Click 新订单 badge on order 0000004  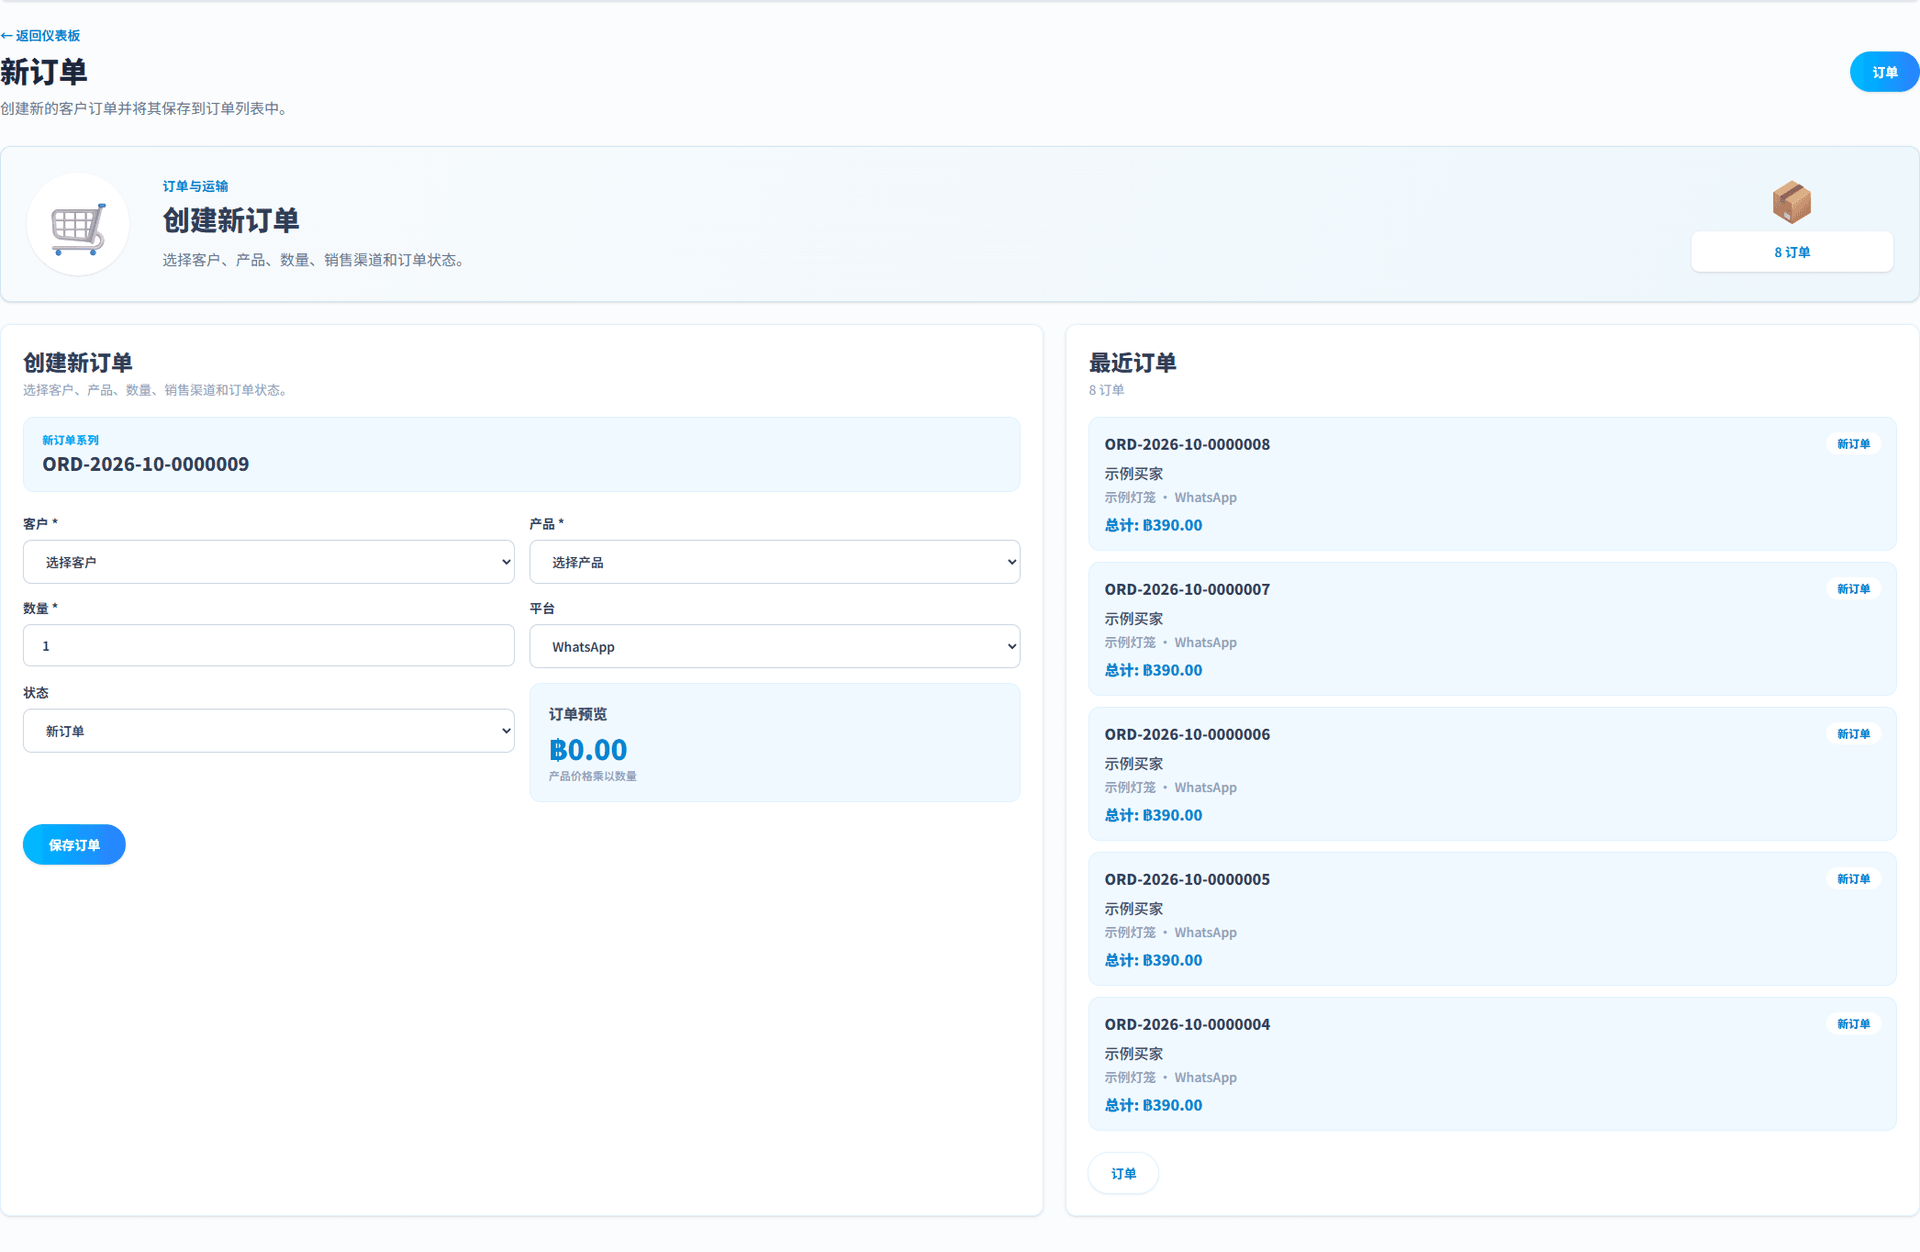(x=1853, y=1024)
